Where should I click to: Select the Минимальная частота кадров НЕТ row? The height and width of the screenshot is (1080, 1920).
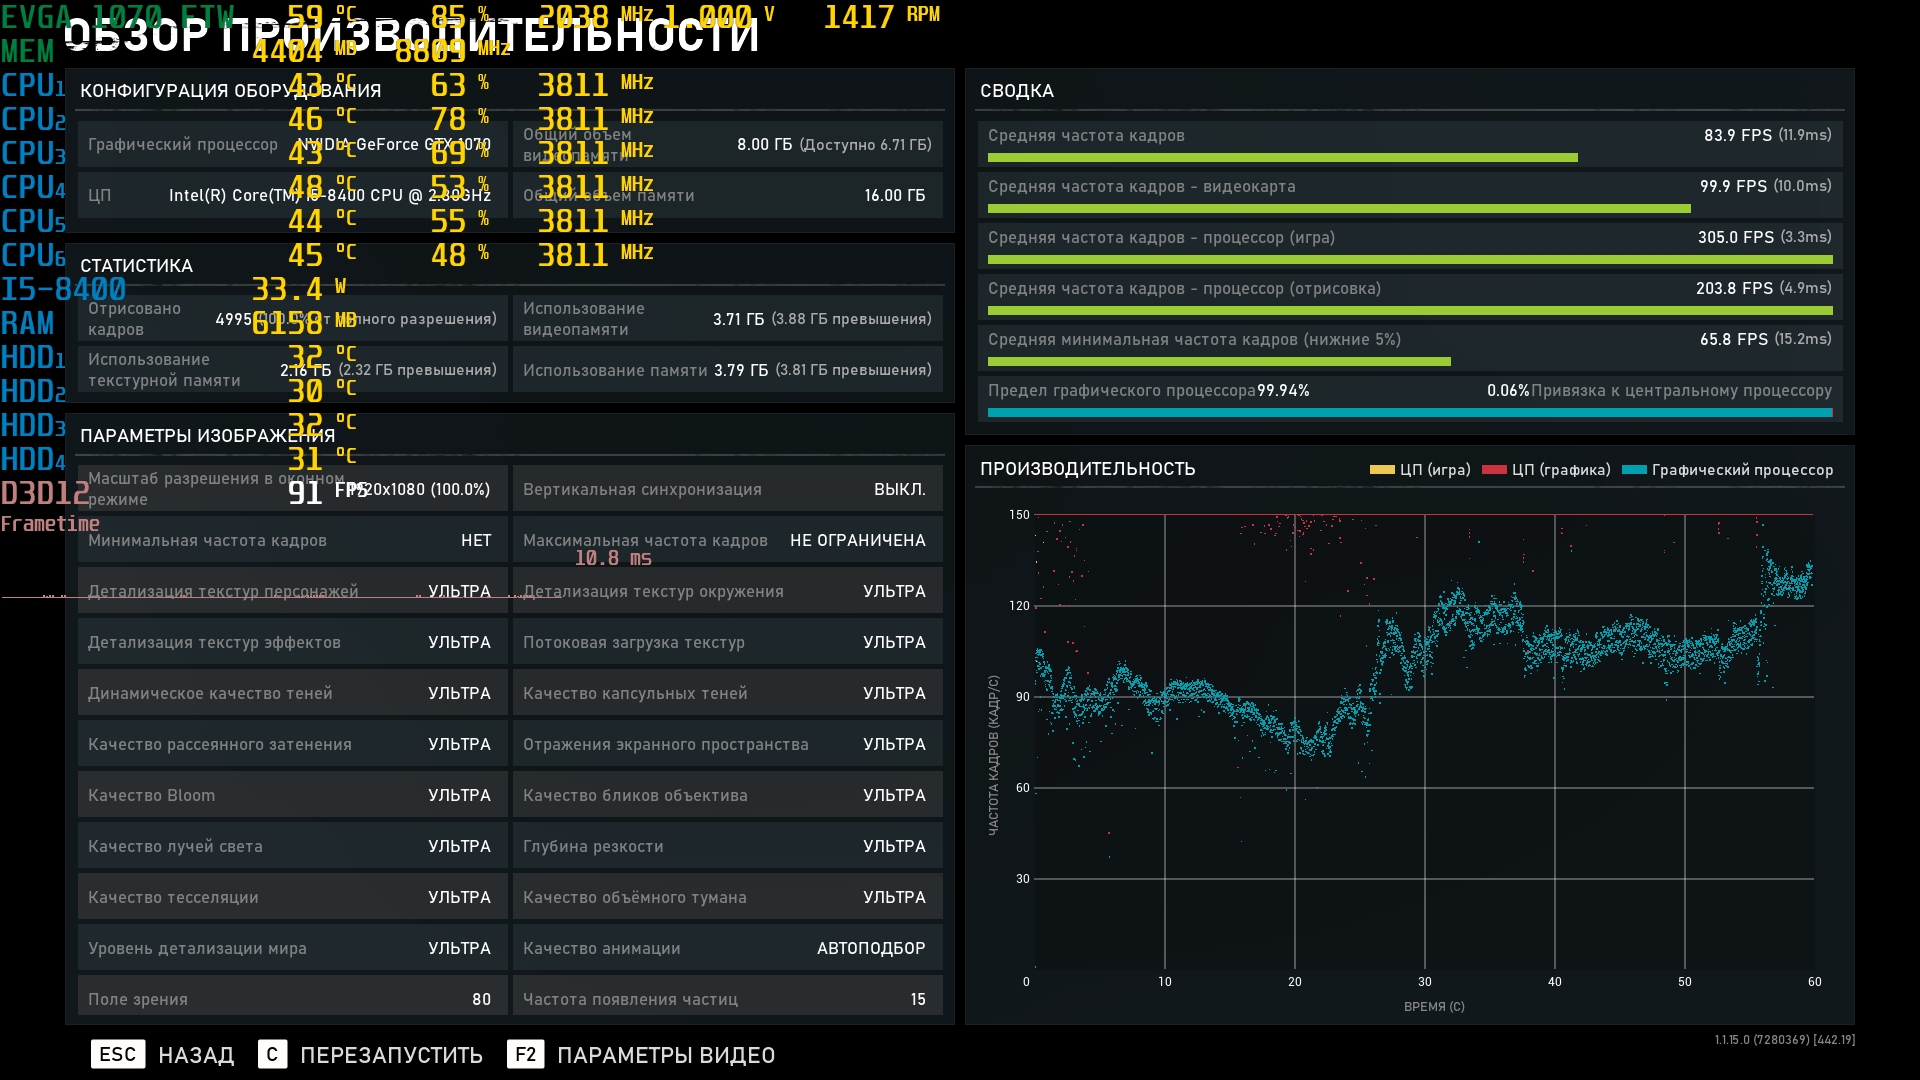pos(292,540)
